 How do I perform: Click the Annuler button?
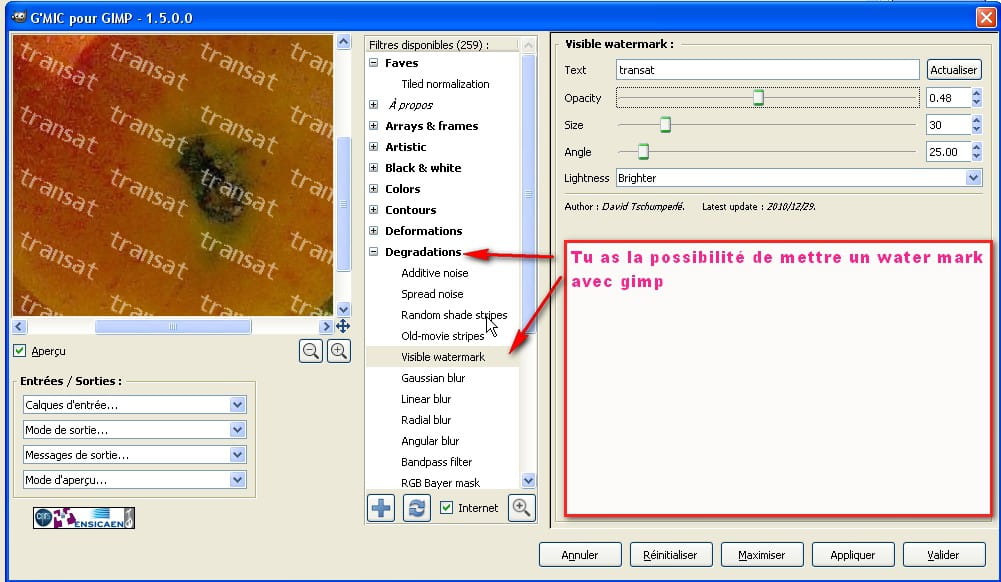[x=580, y=555]
